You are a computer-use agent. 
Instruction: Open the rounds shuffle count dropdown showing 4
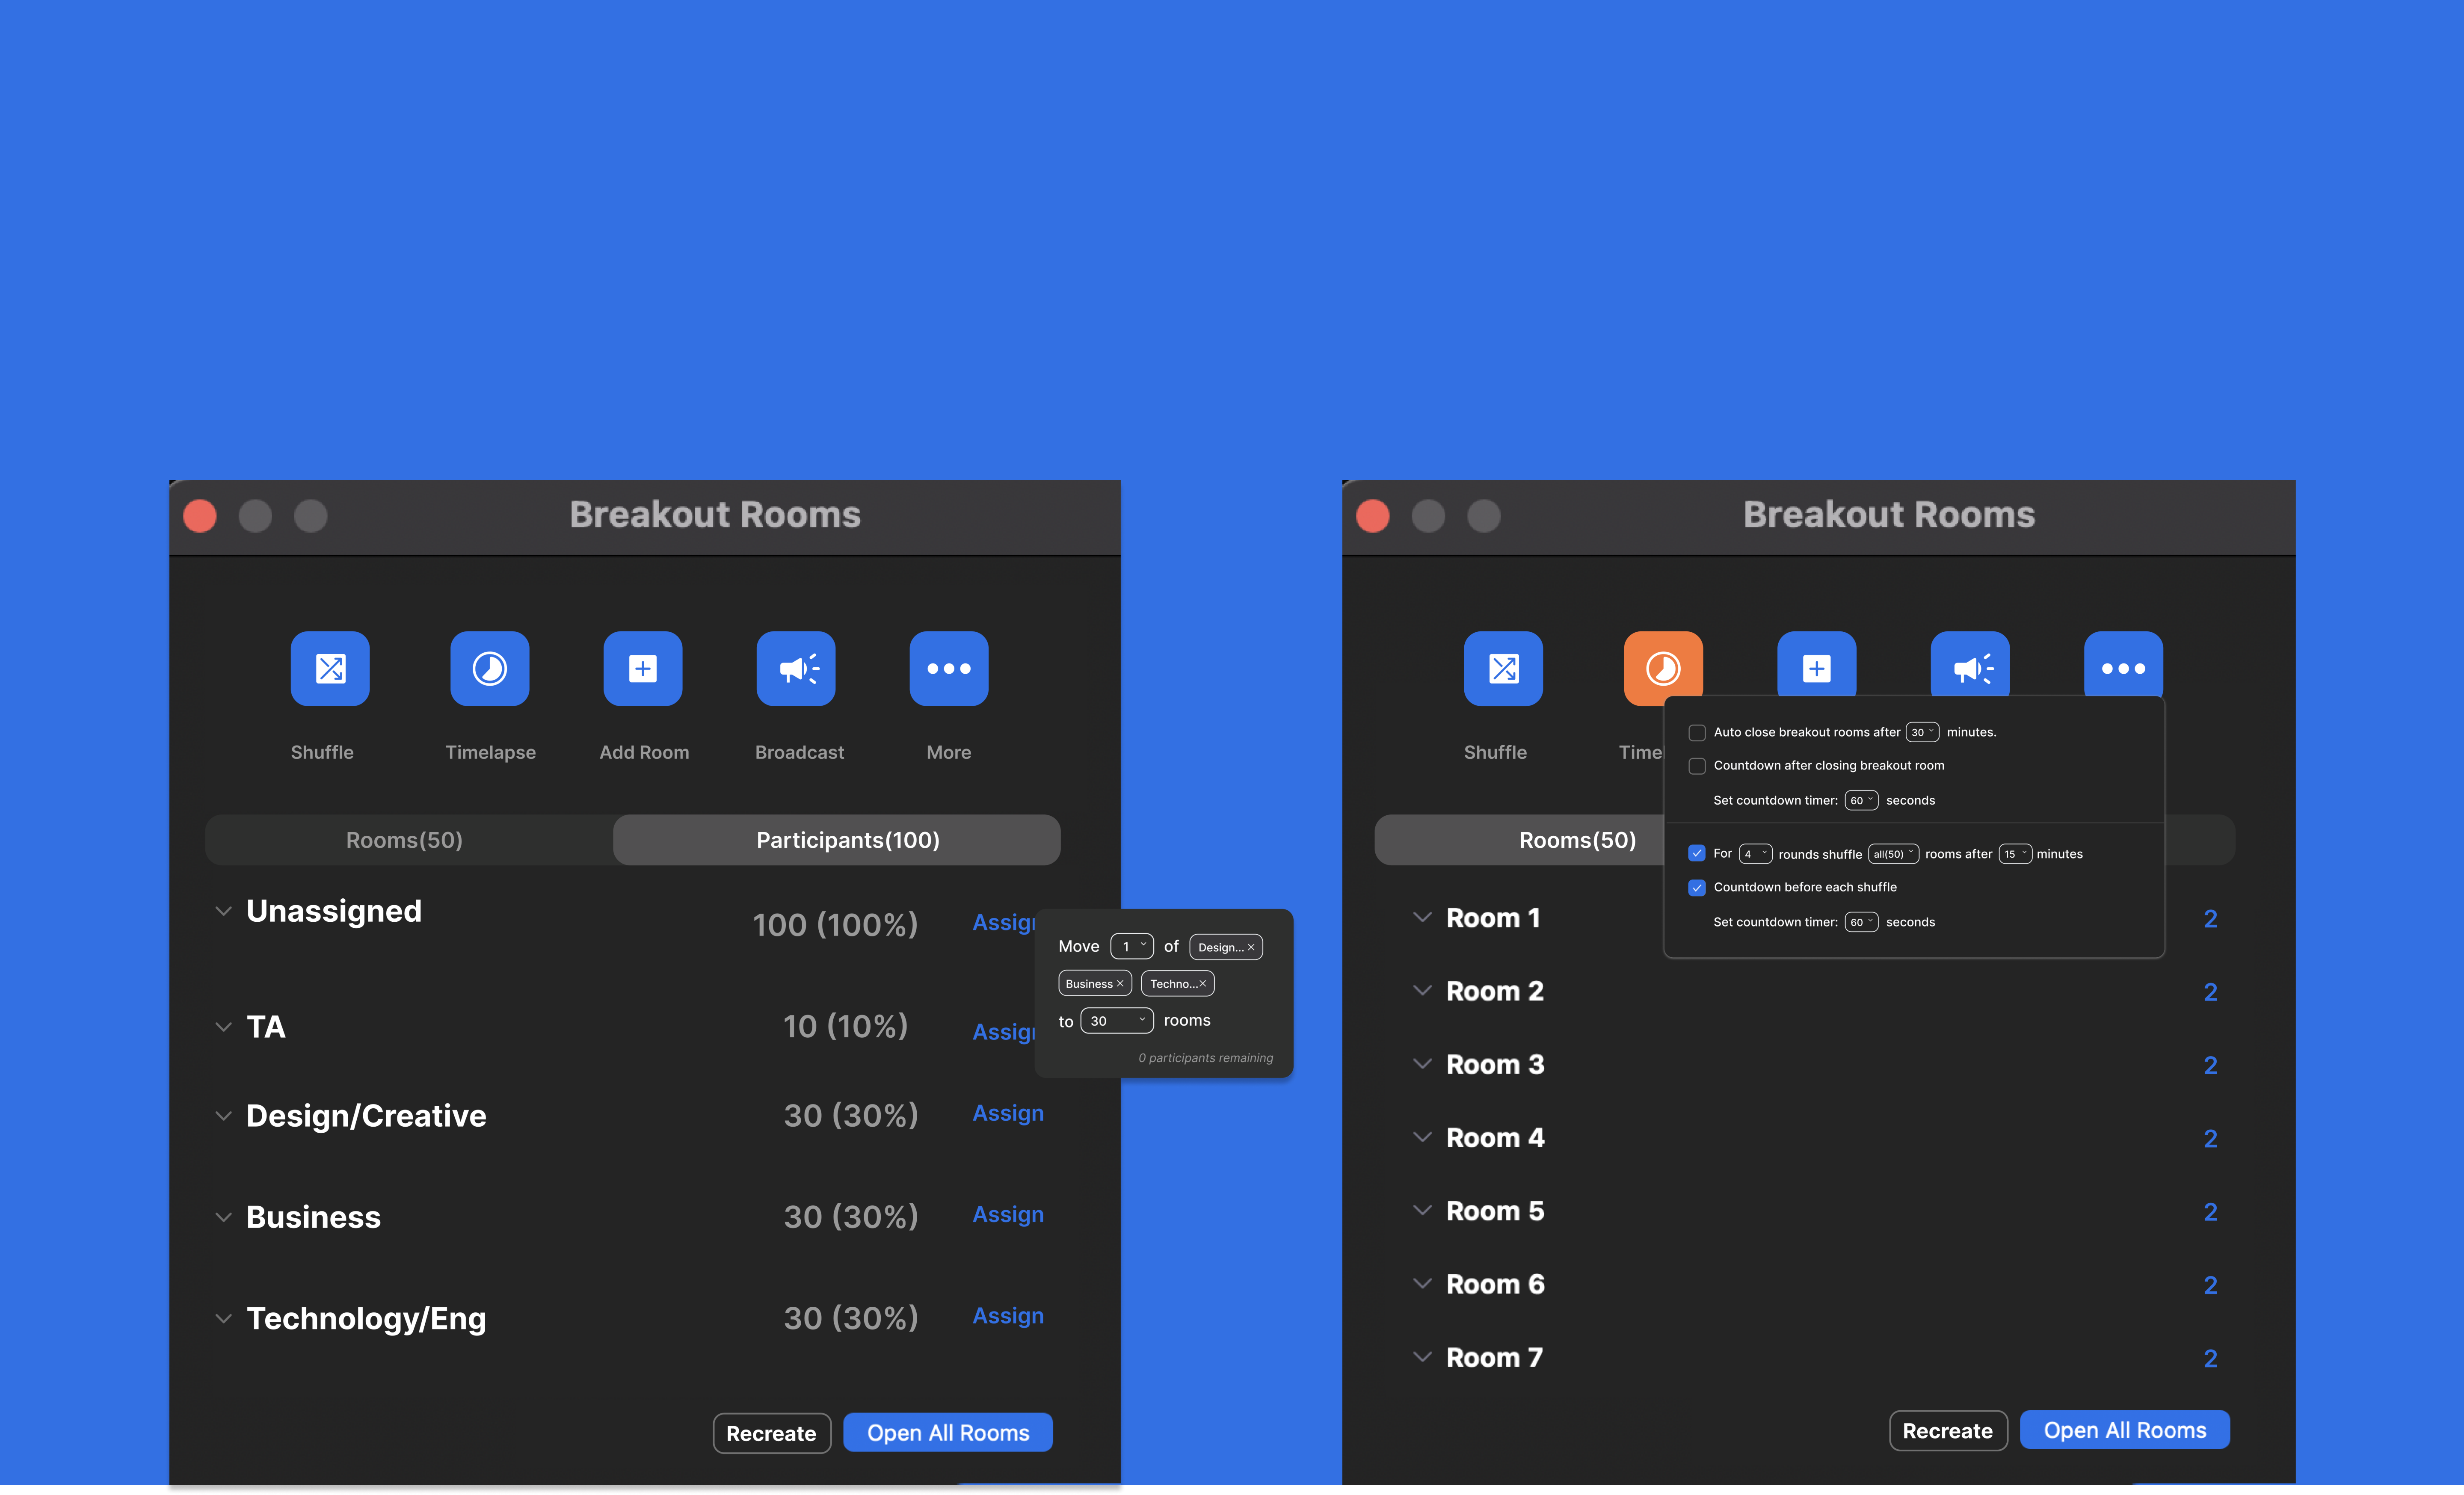1755,853
